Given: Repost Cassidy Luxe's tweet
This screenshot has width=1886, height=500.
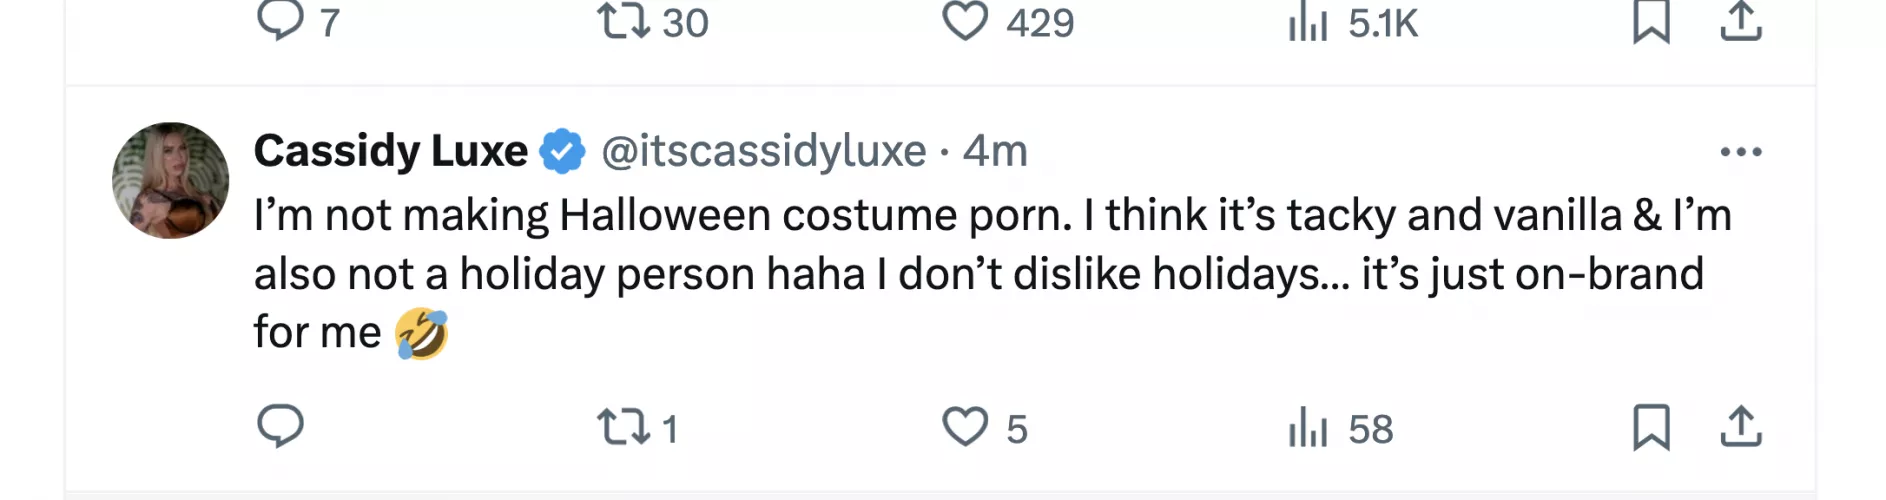Looking at the screenshot, I should (x=624, y=427).
